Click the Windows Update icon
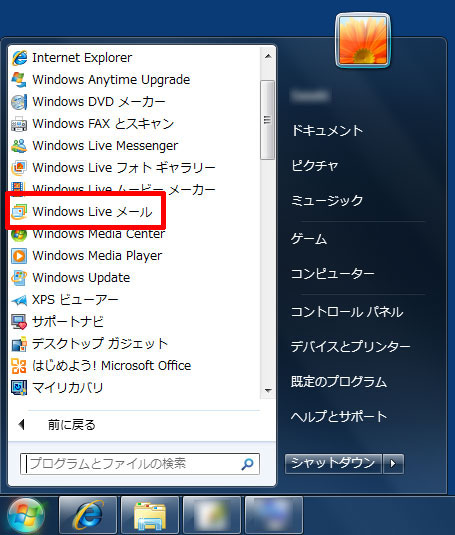 pos(19,278)
